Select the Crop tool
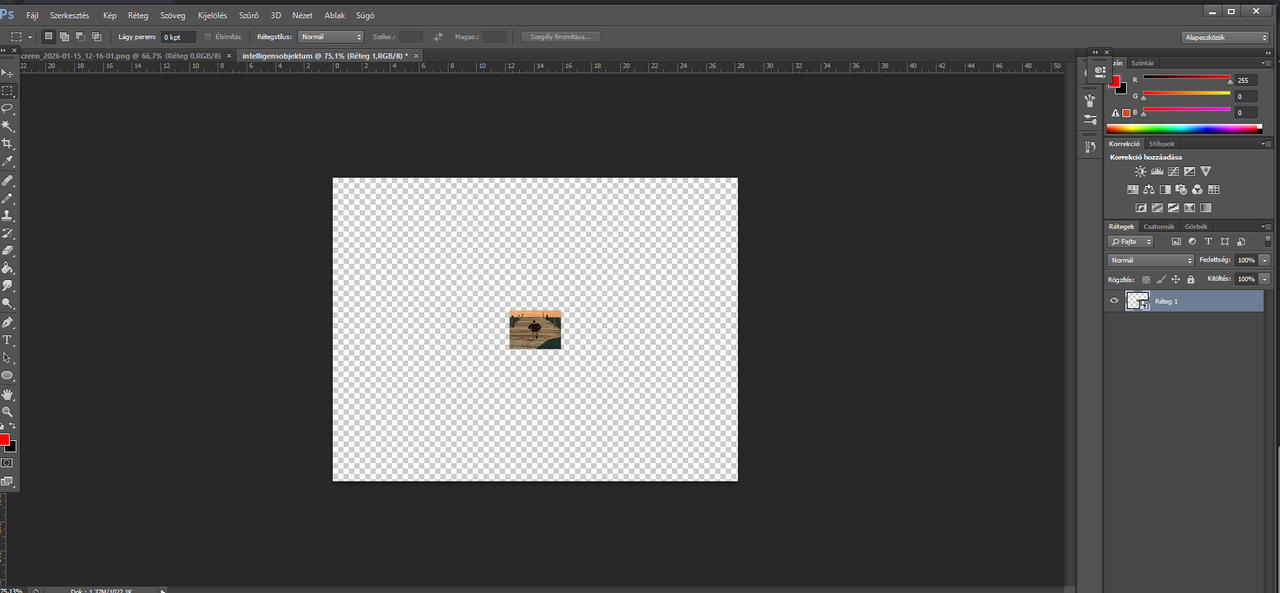 coord(7,145)
